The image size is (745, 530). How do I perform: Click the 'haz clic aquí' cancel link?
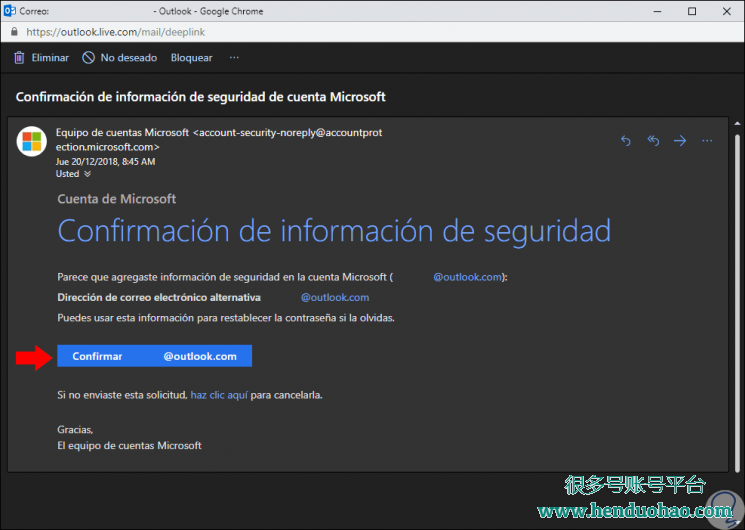219,395
